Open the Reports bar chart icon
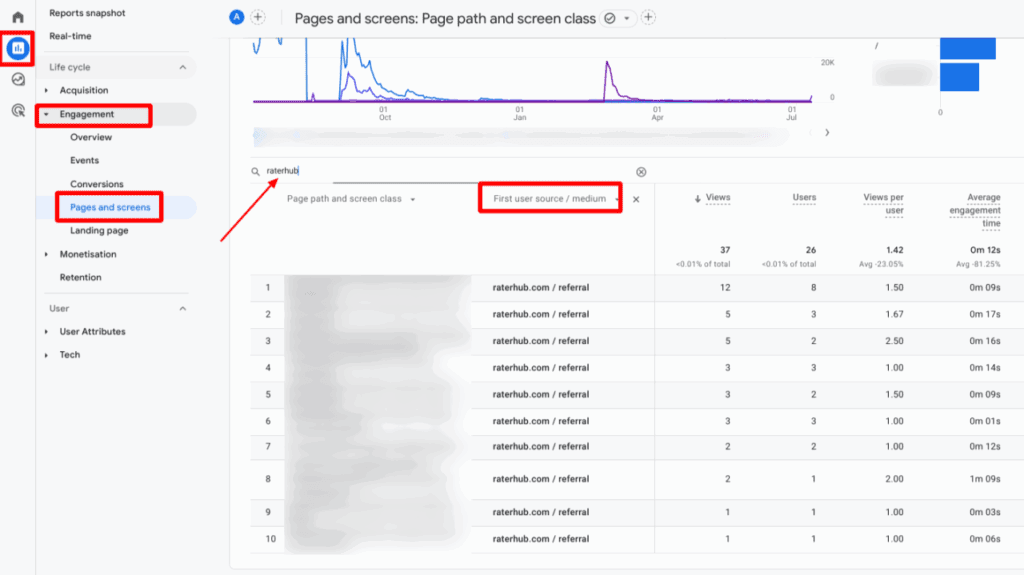Viewport: 1024px width, 575px height. click(x=18, y=48)
